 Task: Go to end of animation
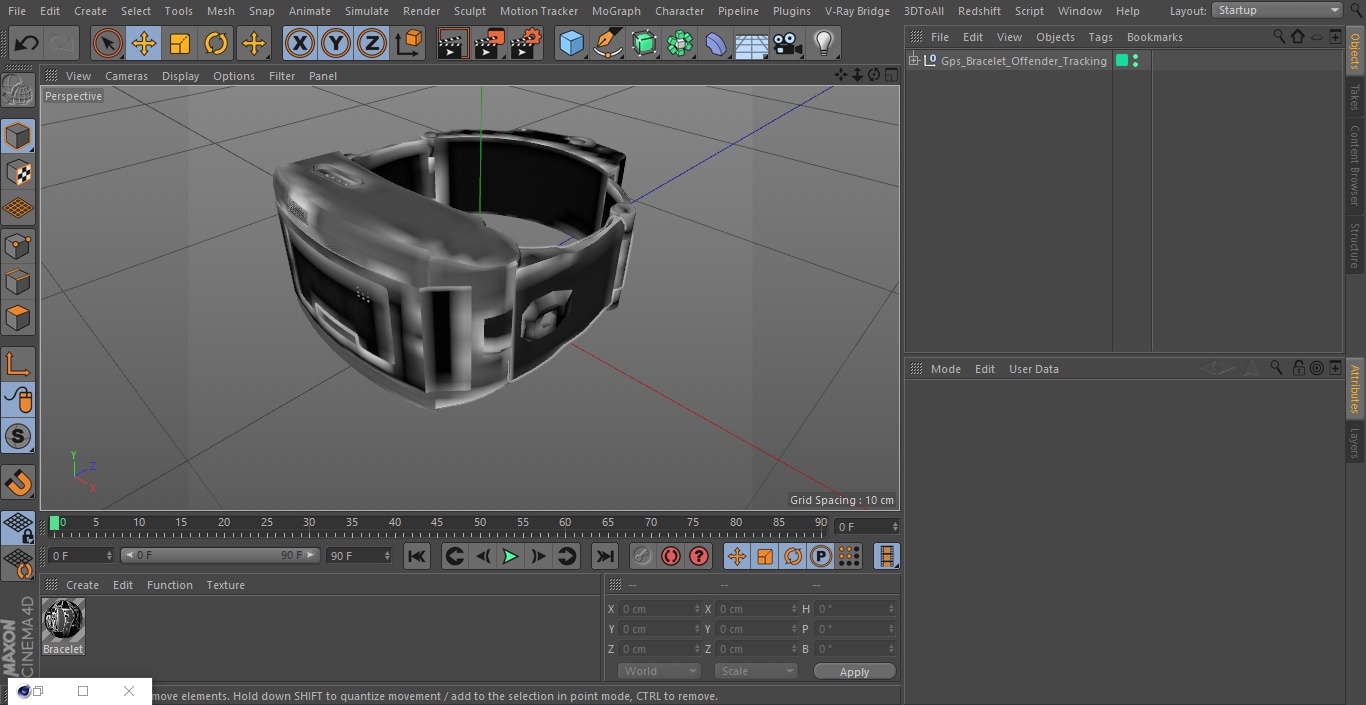(605, 556)
